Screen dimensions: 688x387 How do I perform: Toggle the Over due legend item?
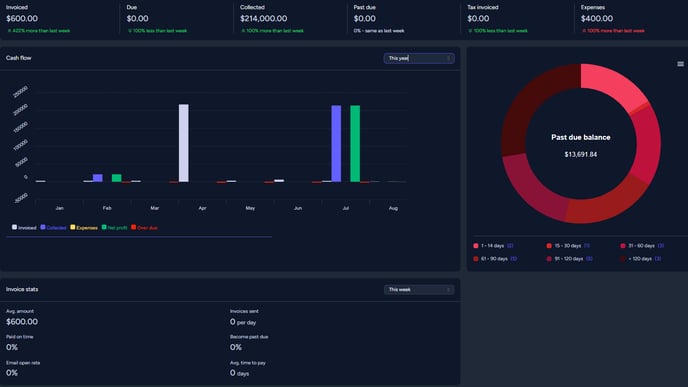point(144,228)
